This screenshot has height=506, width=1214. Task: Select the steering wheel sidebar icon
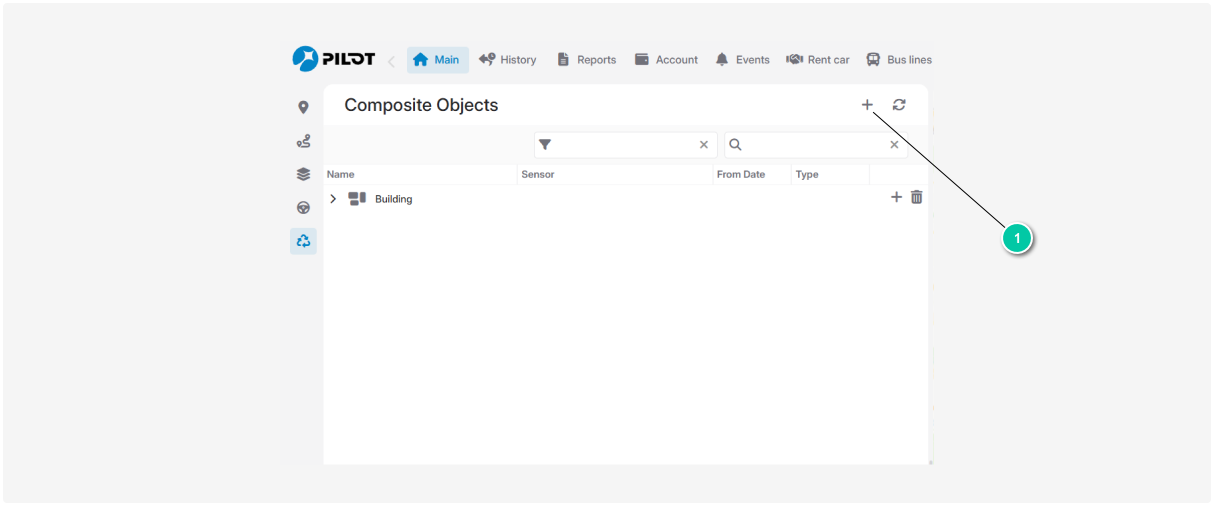pos(303,208)
